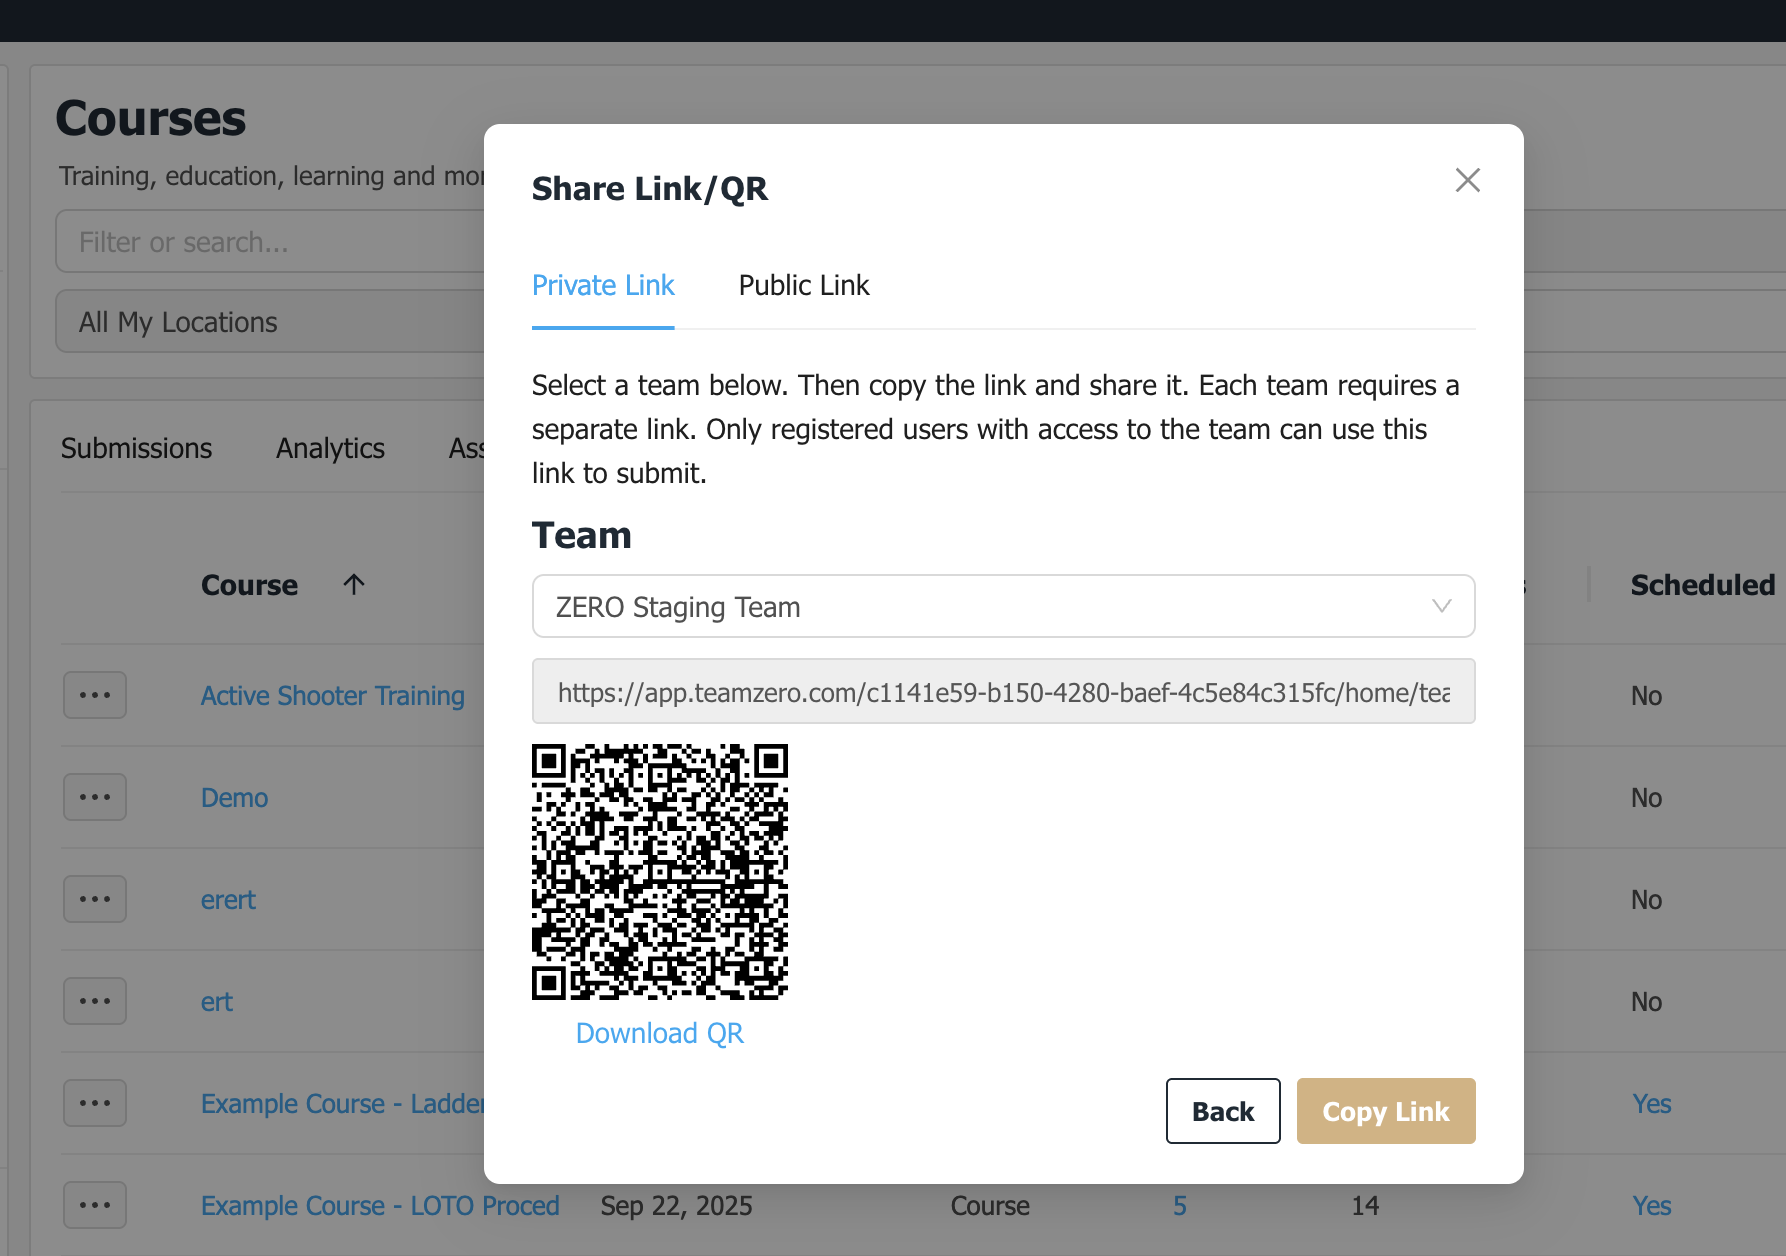1786x1256 pixels.
Task: Click the teamzero share URL field
Action: click(1003, 692)
